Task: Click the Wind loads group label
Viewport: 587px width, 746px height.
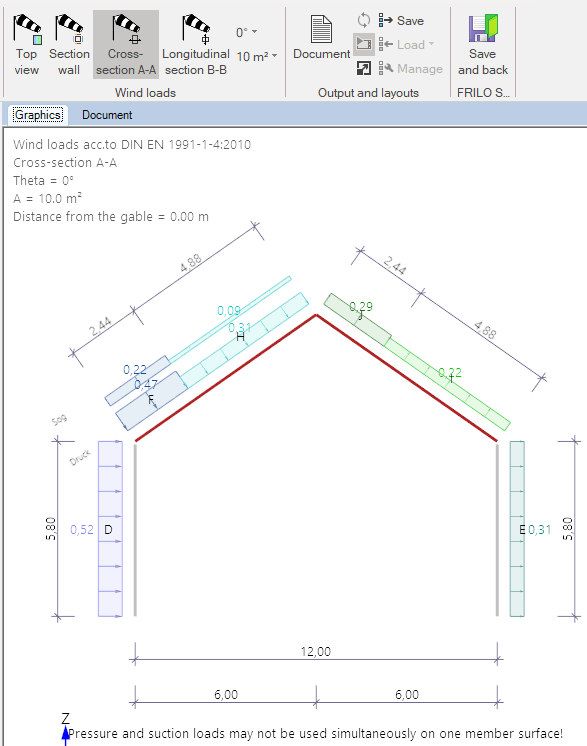Action: (x=145, y=93)
